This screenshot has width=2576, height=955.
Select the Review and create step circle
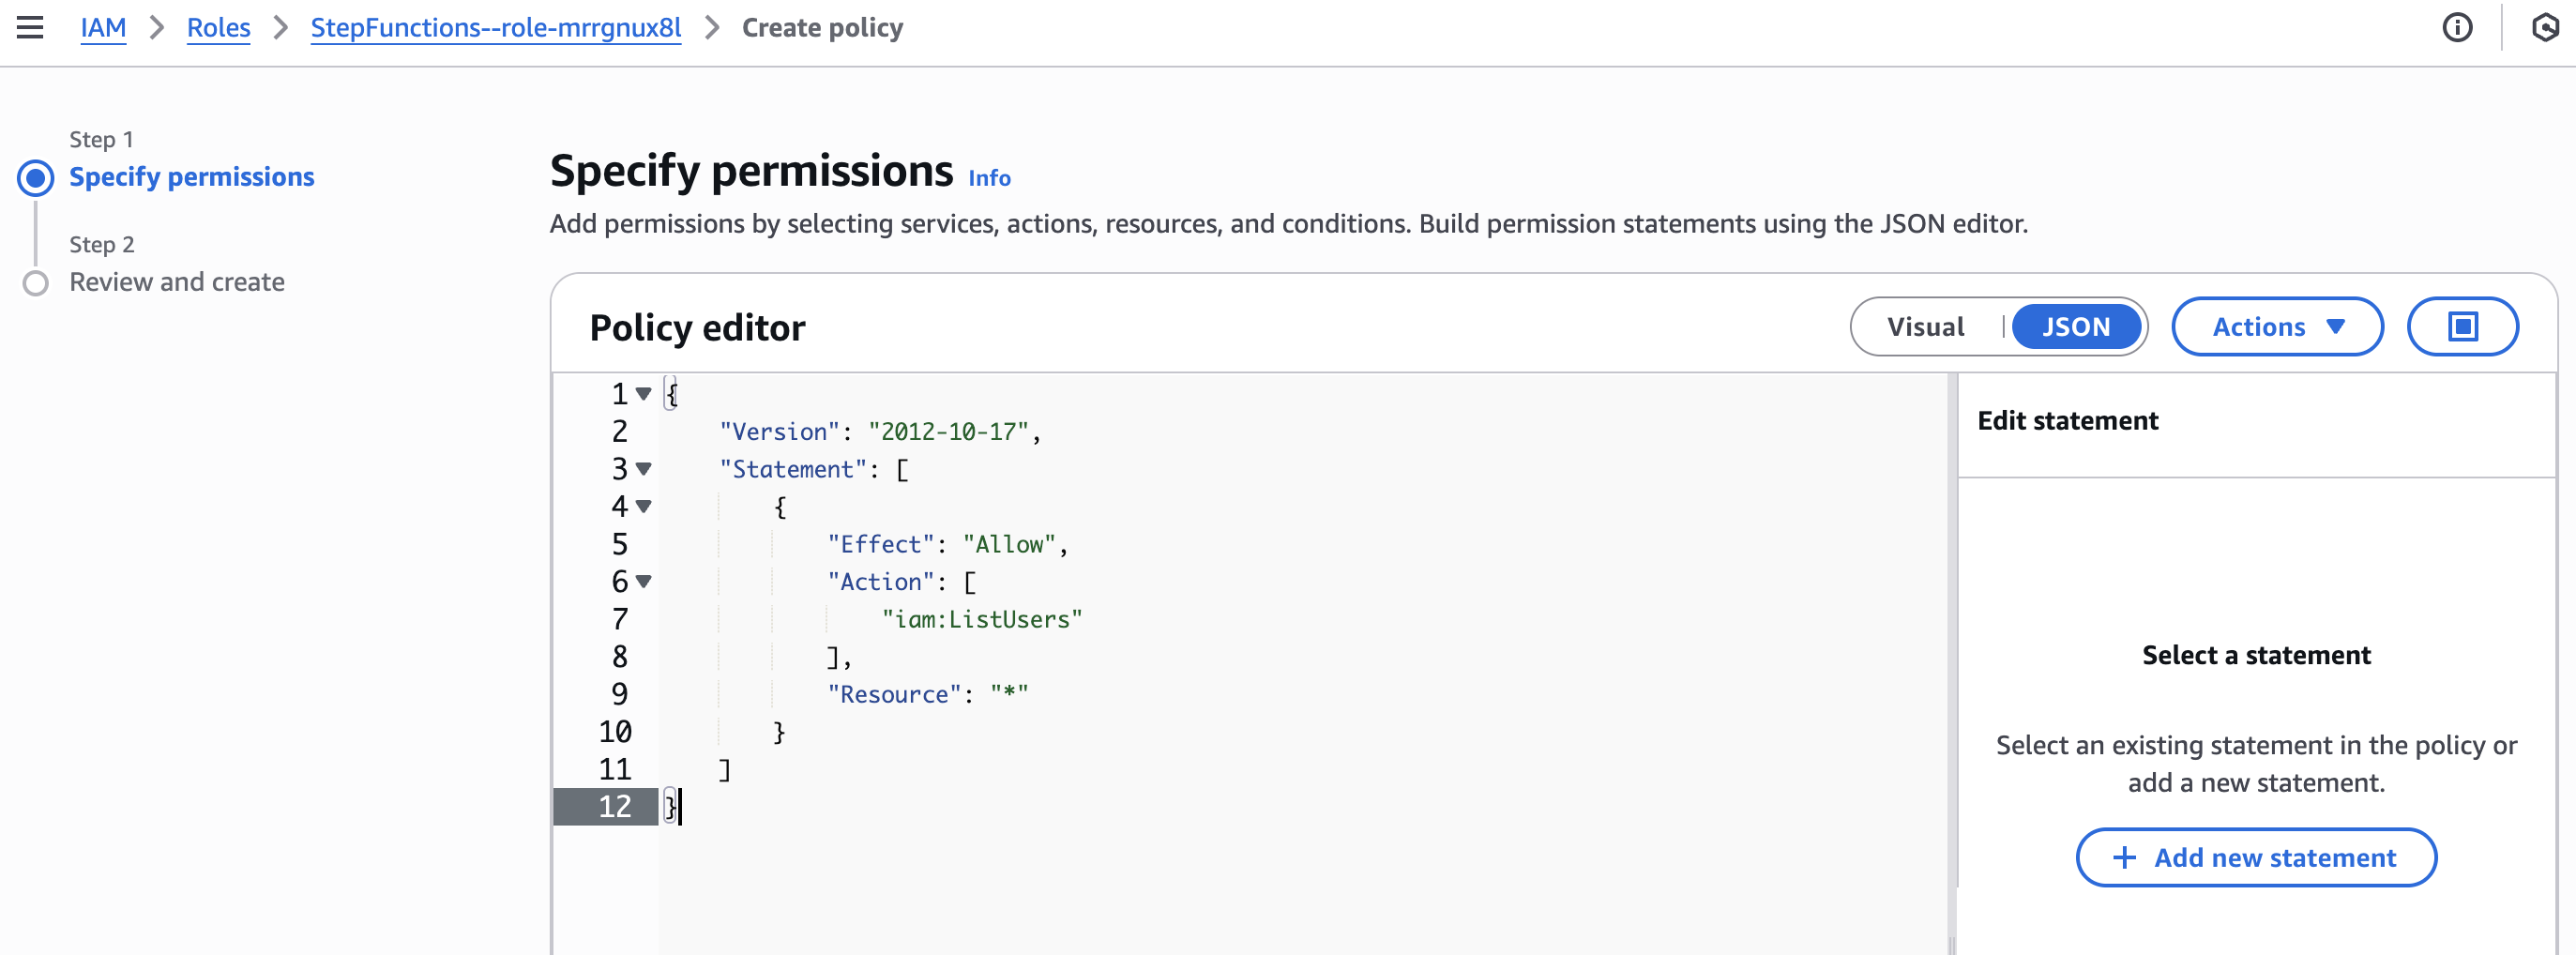click(36, 284)
